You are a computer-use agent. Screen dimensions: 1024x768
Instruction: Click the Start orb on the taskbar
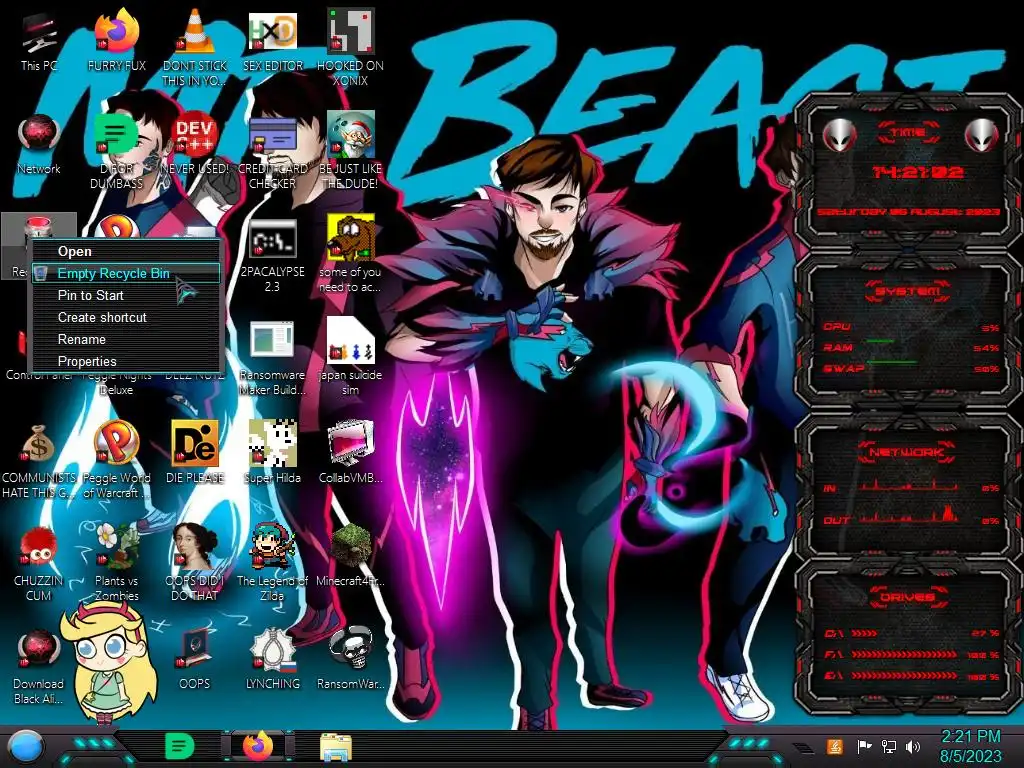click(x=26, y=747)
